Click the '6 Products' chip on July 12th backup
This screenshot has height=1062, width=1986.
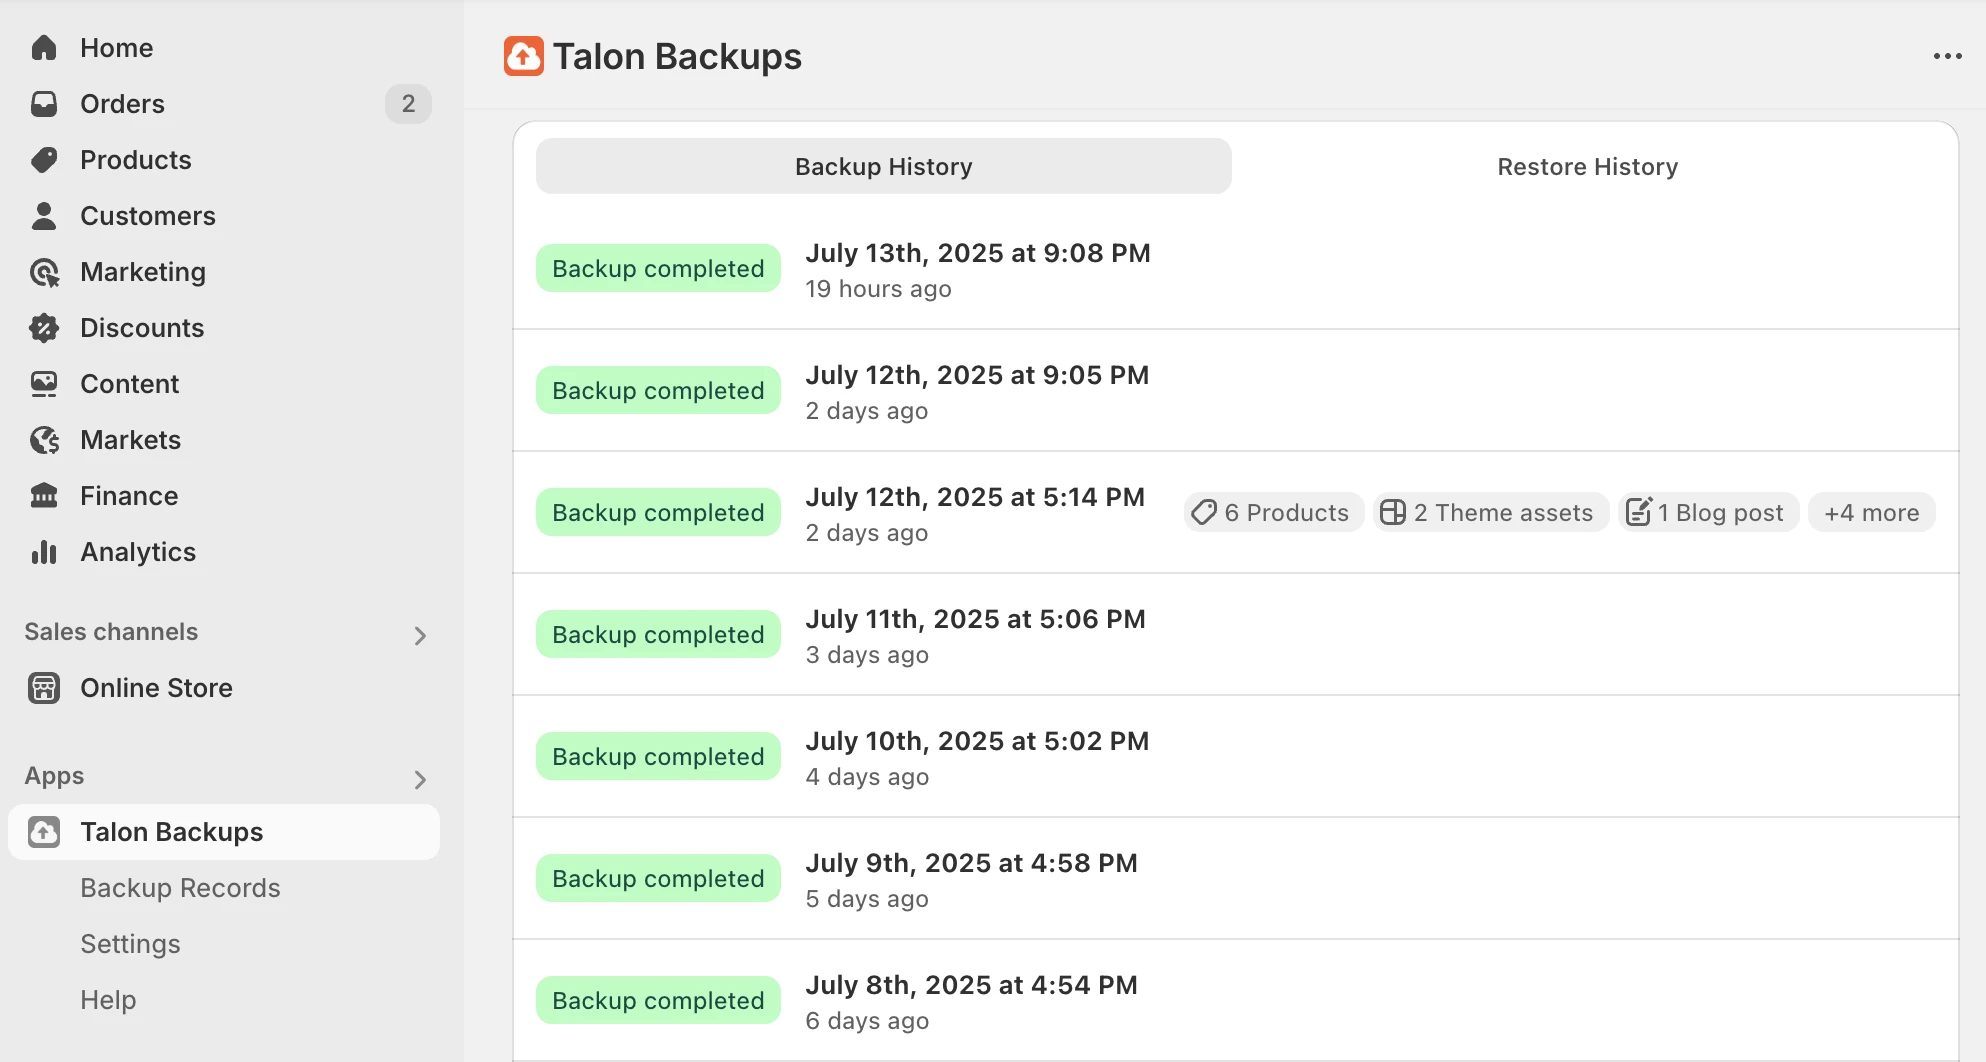[x=1273, y=512]
